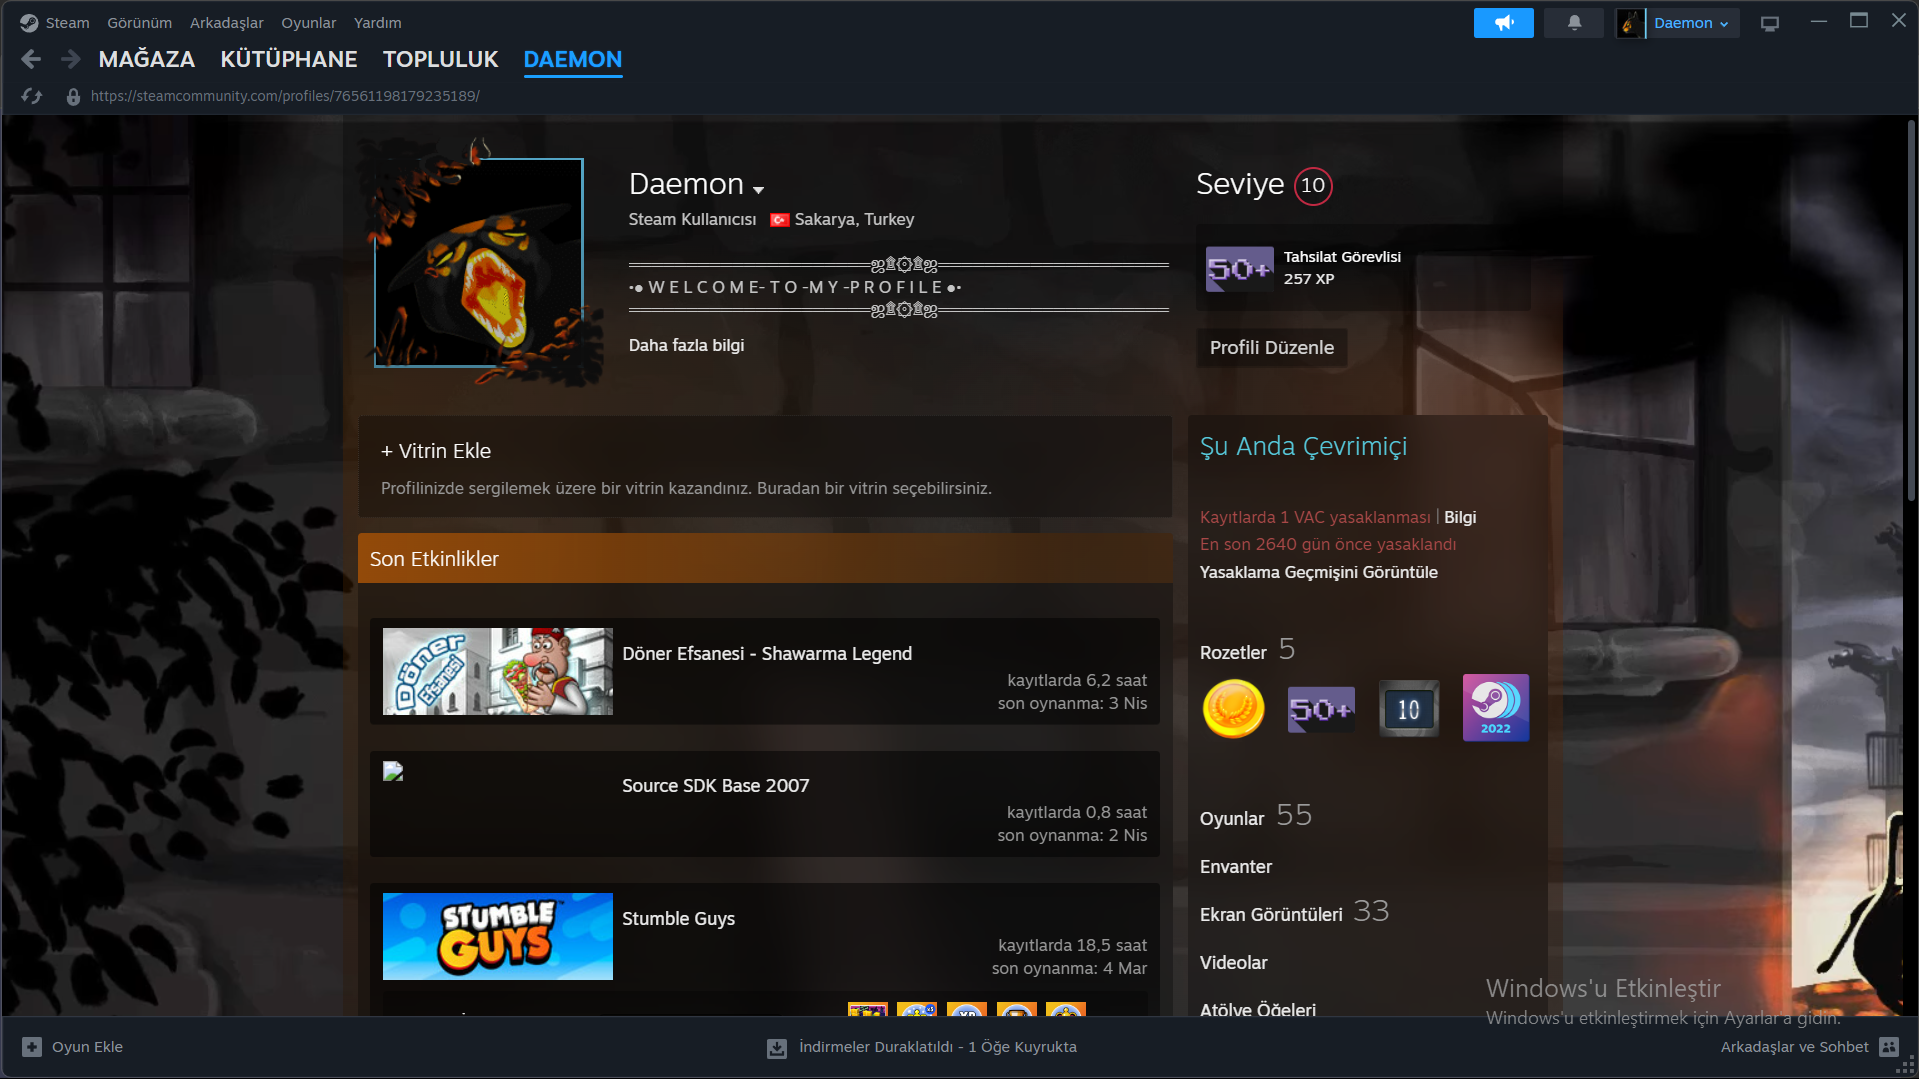Go forward with the right arrow

click(70, 60)
